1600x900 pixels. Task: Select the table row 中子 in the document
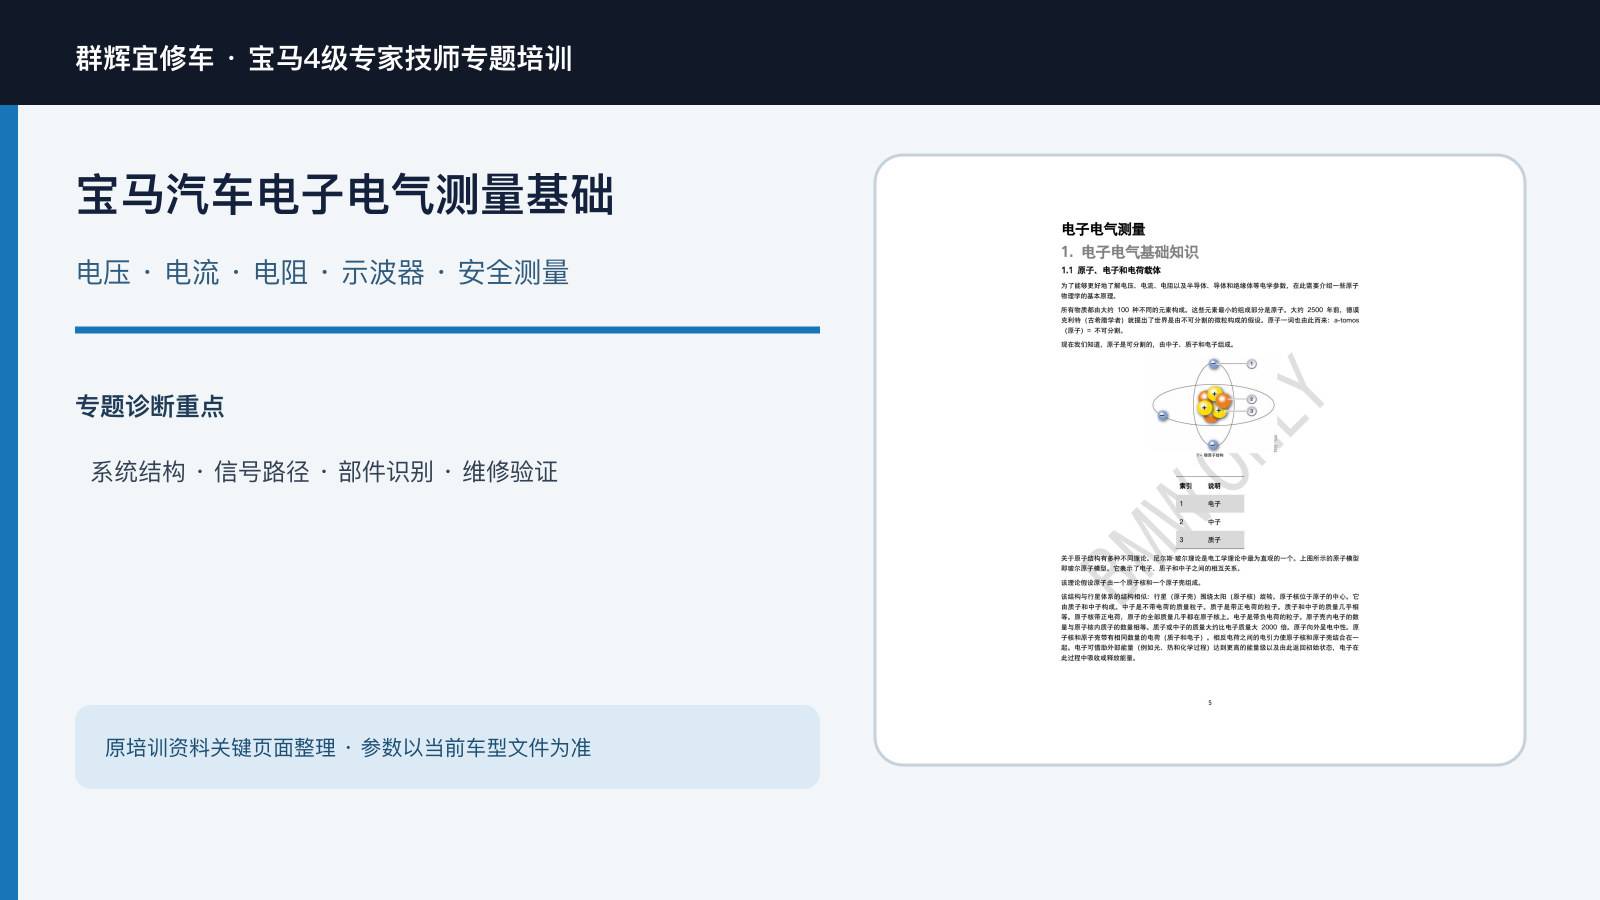coord(1210,522)
